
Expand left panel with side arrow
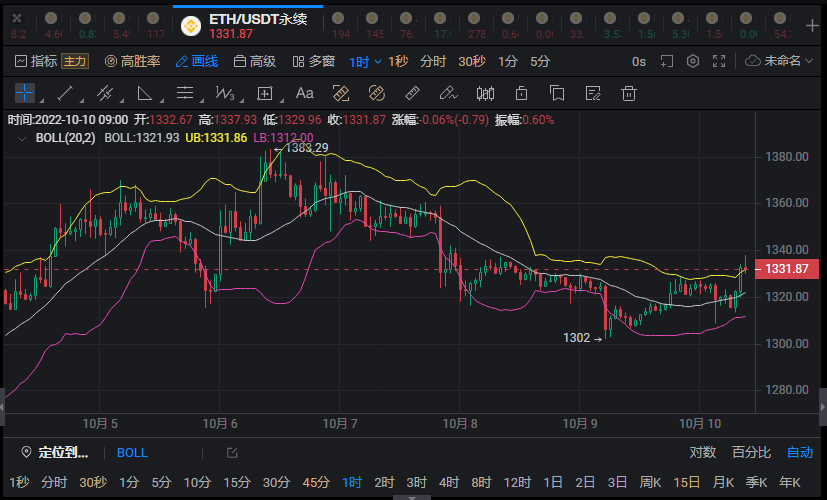2,407
